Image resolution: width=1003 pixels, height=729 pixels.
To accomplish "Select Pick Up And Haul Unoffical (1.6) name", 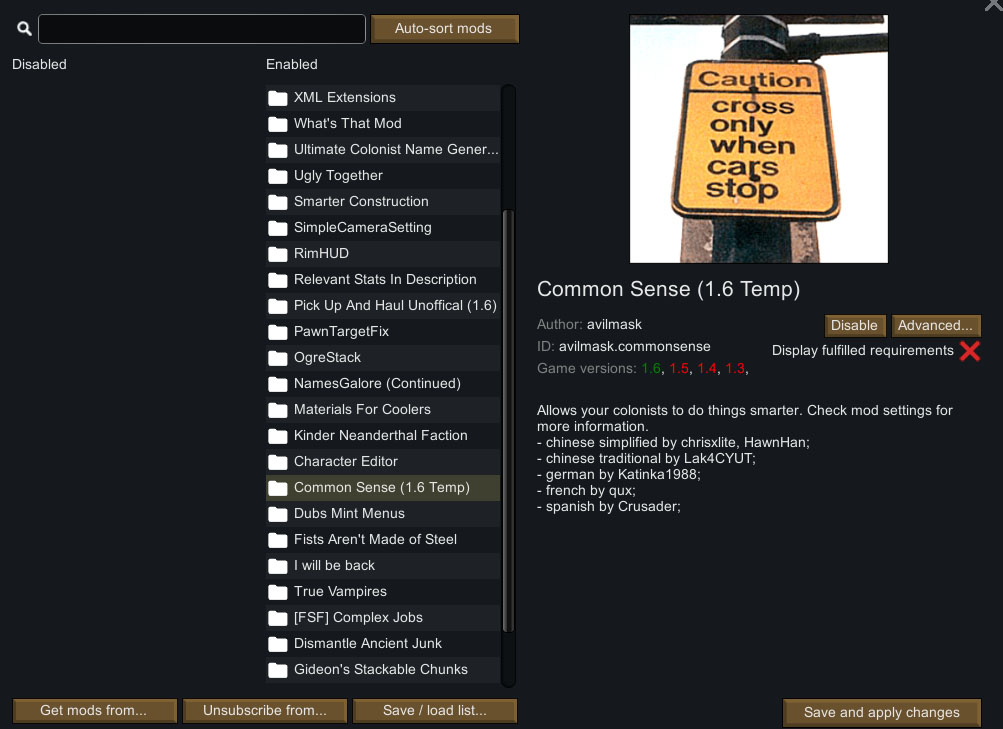I will tap(395, 306).
